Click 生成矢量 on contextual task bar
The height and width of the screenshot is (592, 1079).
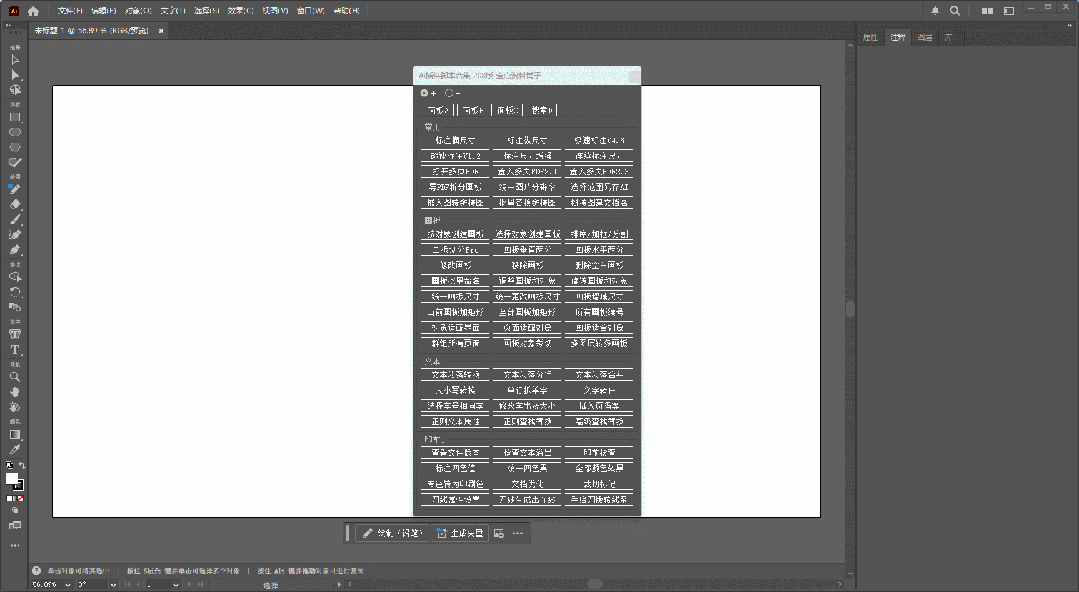(460, 533)
